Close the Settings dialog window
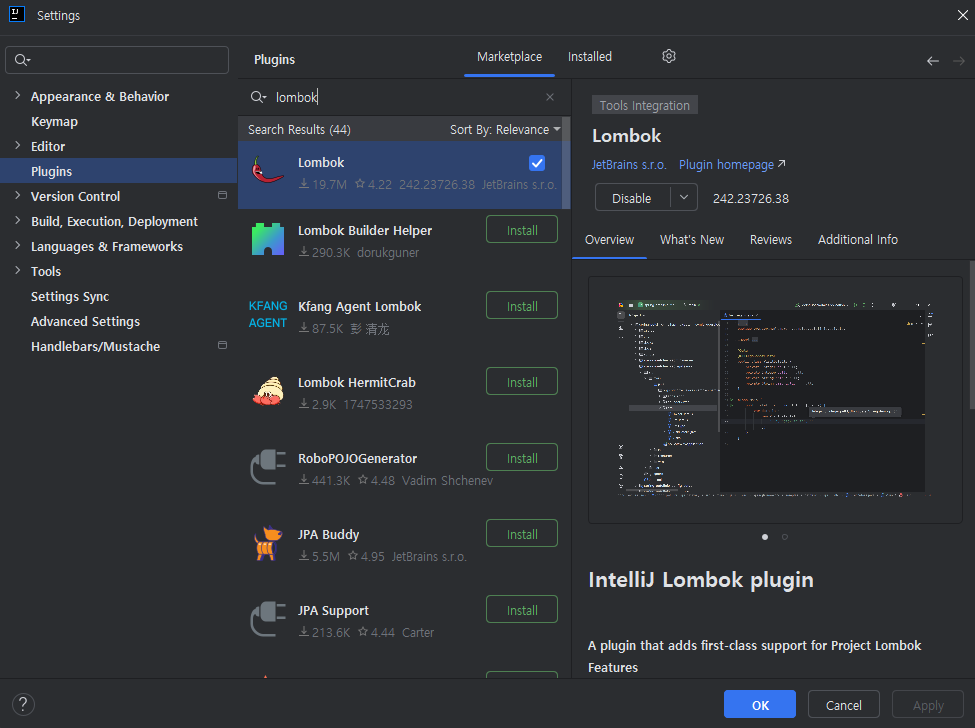Image resolution: width=975 pixels, height=728 pixels. [x=963, y=15]
